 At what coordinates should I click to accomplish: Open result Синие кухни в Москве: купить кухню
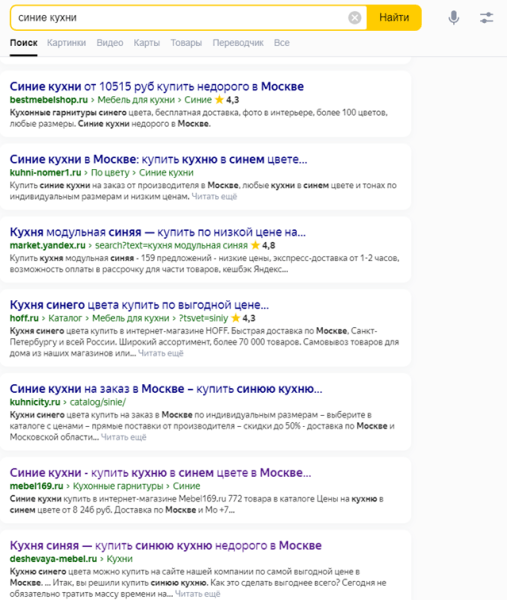coord(158,159)
